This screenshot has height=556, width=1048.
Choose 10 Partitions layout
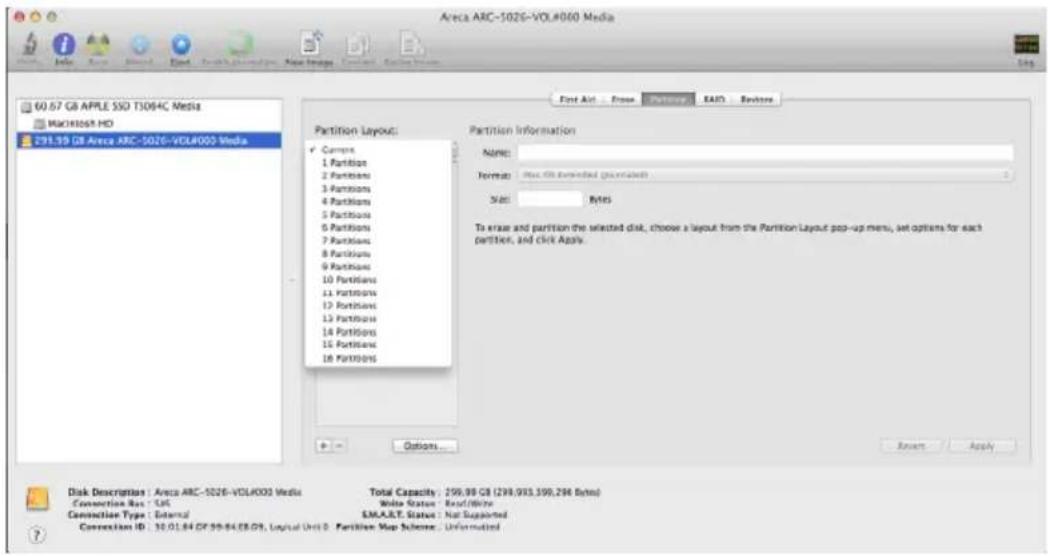(x=378, y=280)
